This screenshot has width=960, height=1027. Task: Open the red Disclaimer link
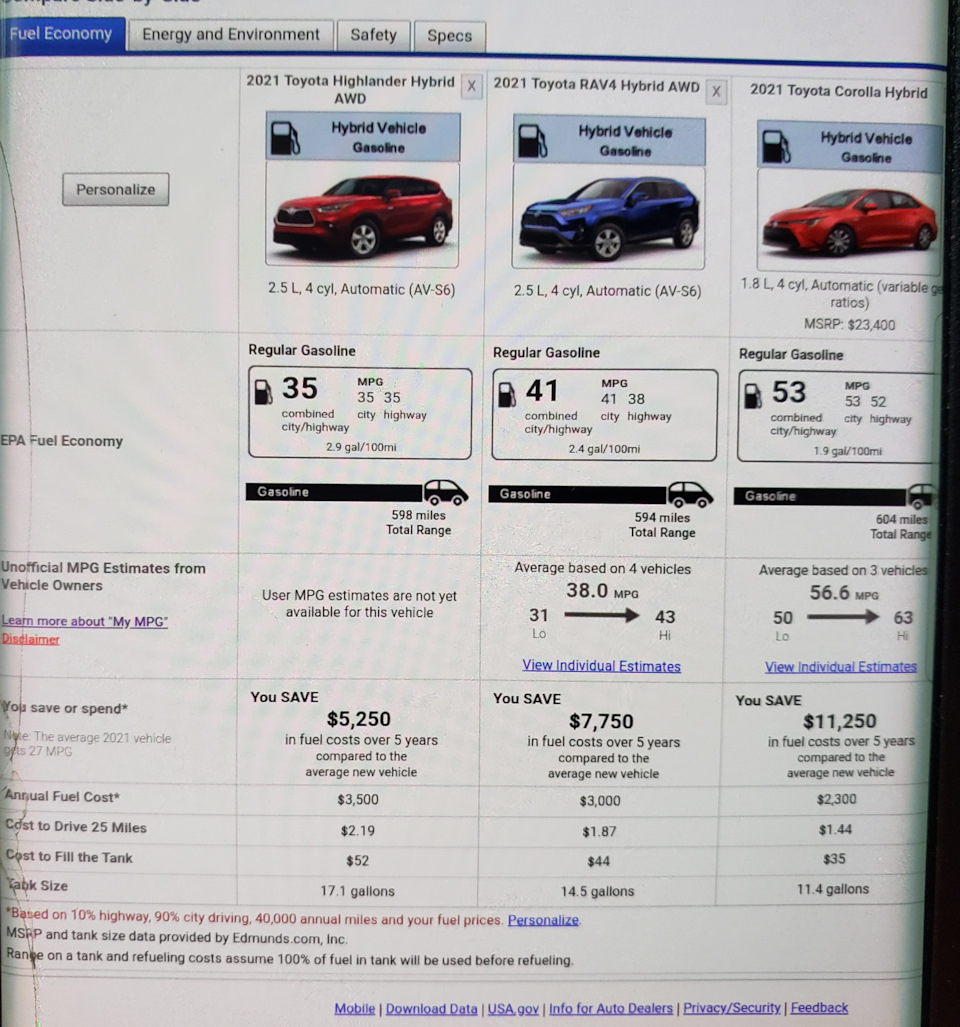click(x=30, y=639)
